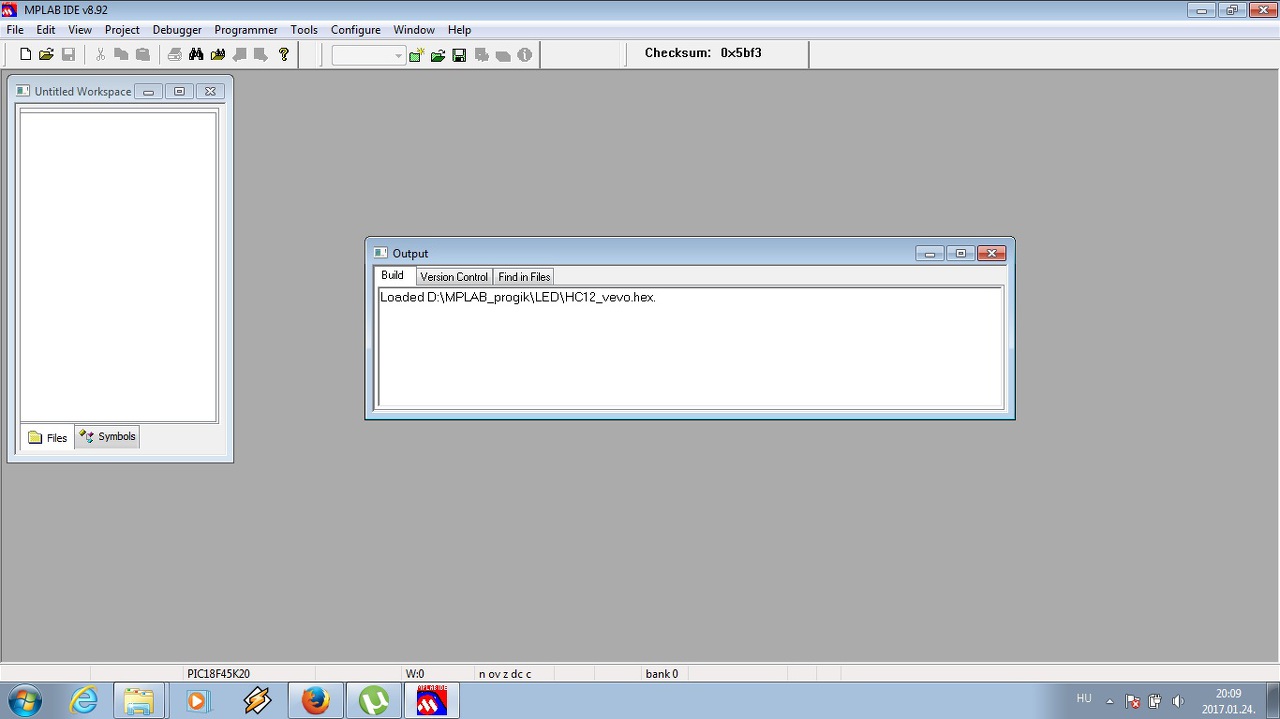Click the volume speaker tray icon

1178,701
